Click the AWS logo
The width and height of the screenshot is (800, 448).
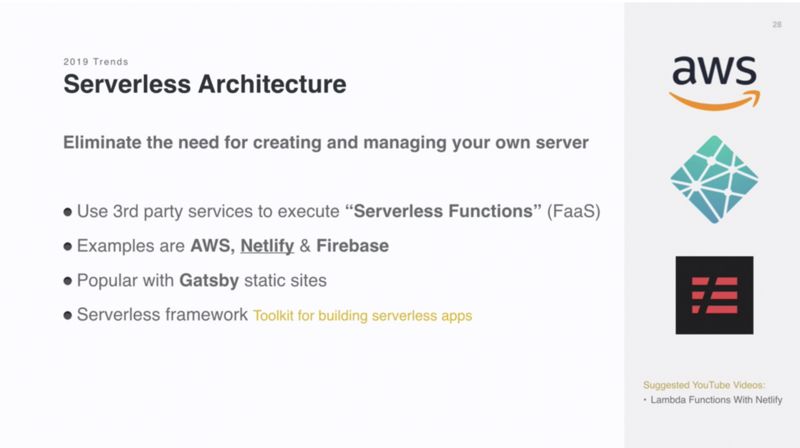[x=714, y=83]
